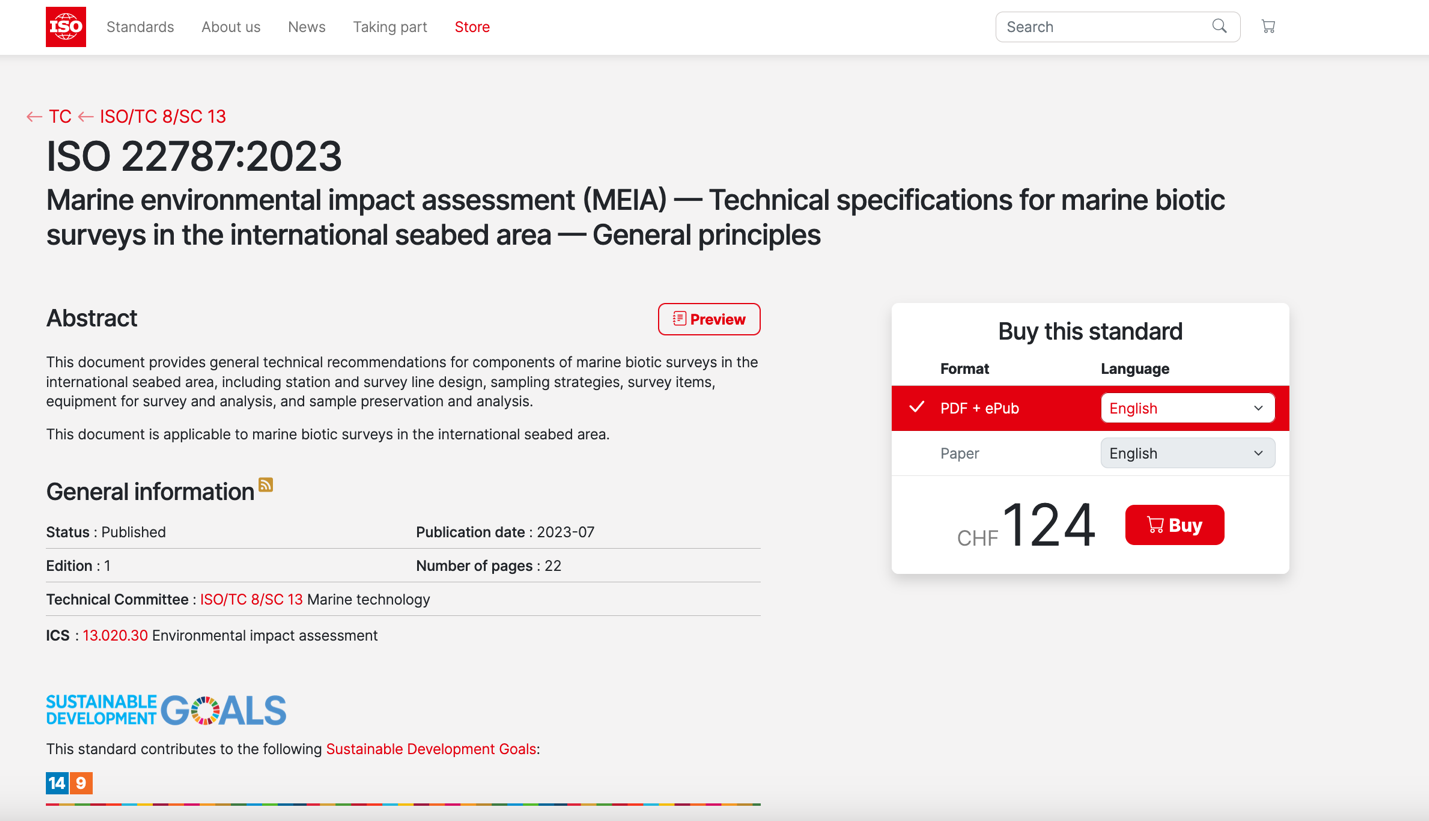Click the ISO logo home icon
Viewport: 1429px width, 821px height.
coord(66,27)
